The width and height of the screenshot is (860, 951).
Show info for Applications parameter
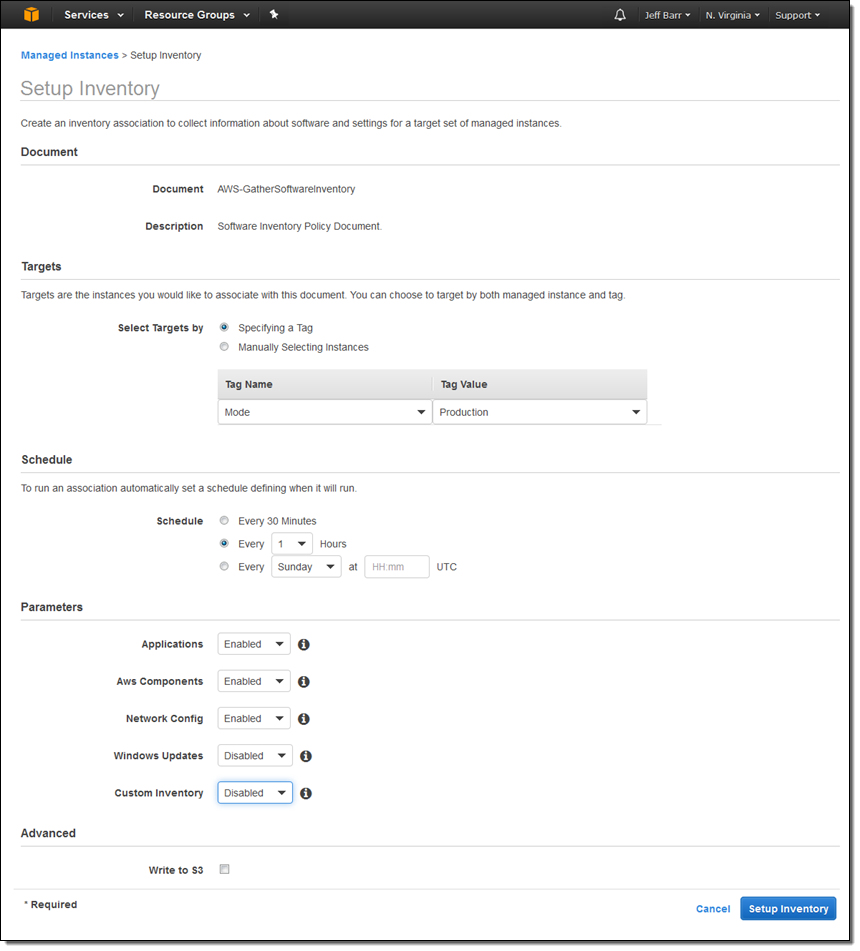pyautogui.click(x=304, y=645)
